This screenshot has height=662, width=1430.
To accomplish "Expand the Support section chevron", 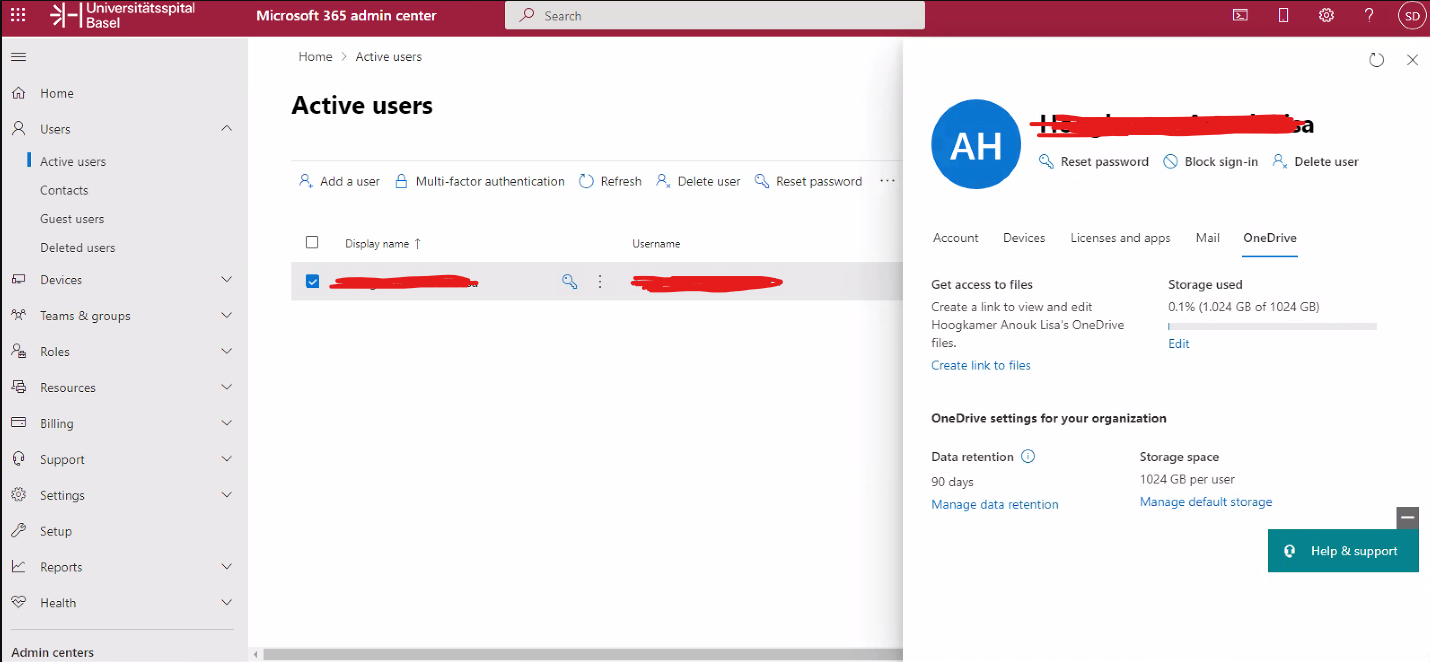I will [x=227, y=459].
